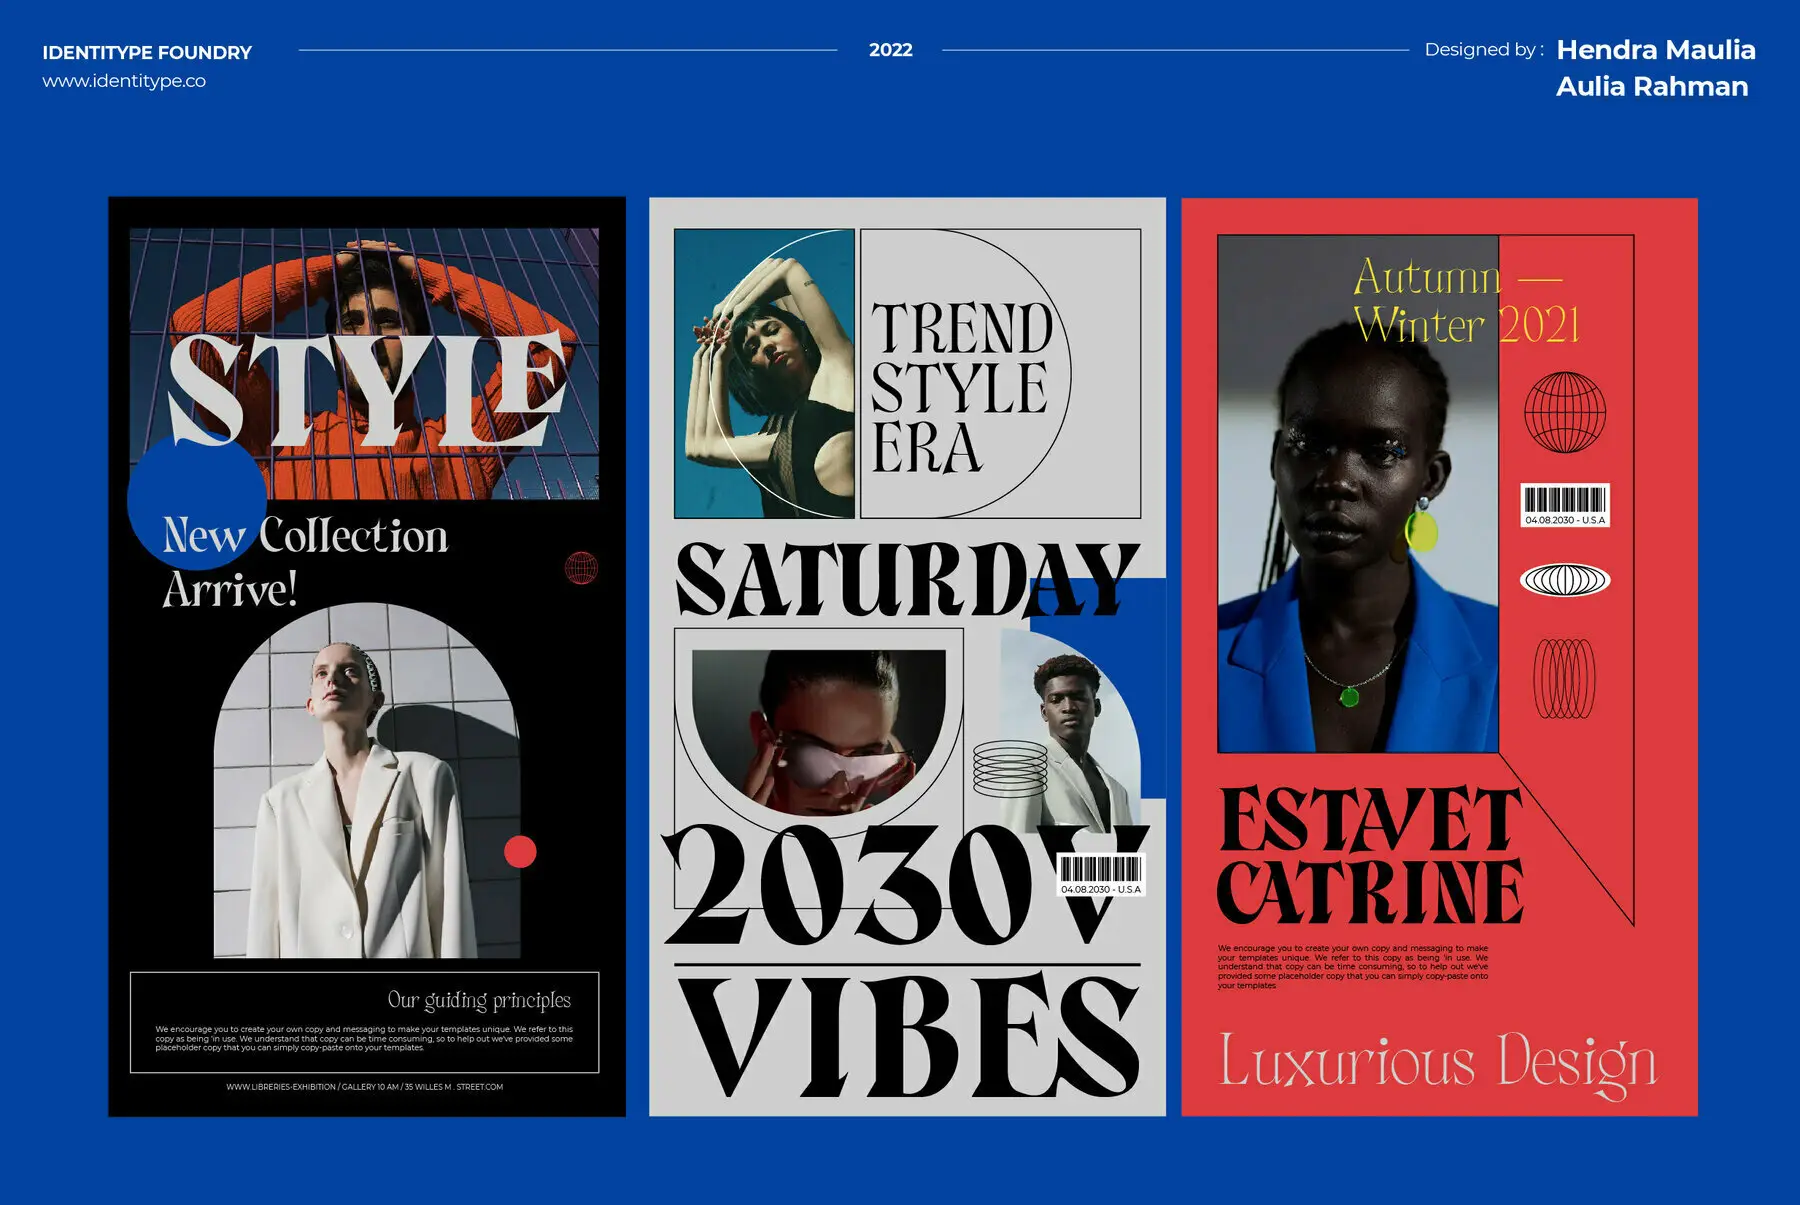Open the www.identitype.co link
1800x1205 pixels.
(x=124, y=81)
